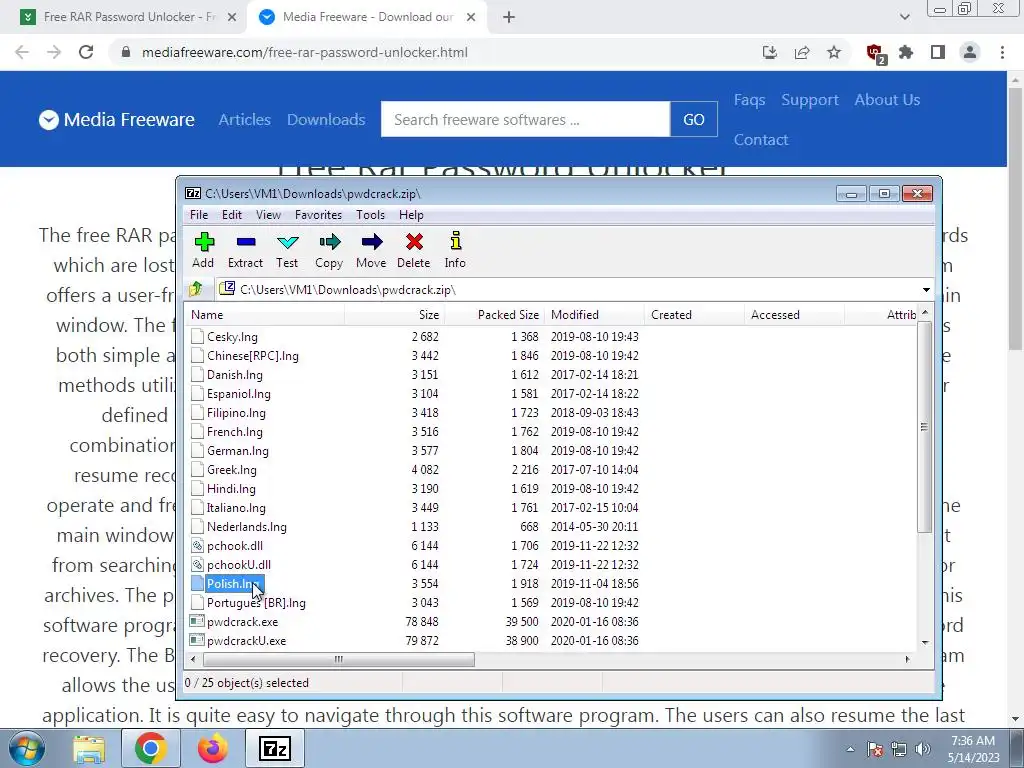Image resolution: width=1024 pixels, height=768 pixels.
Task: Sort by the Name column header
Action: (x=264, y=315)
